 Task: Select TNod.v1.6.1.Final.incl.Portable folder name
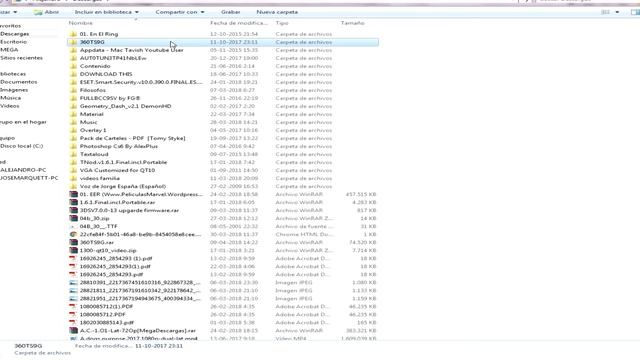point(123,162)
